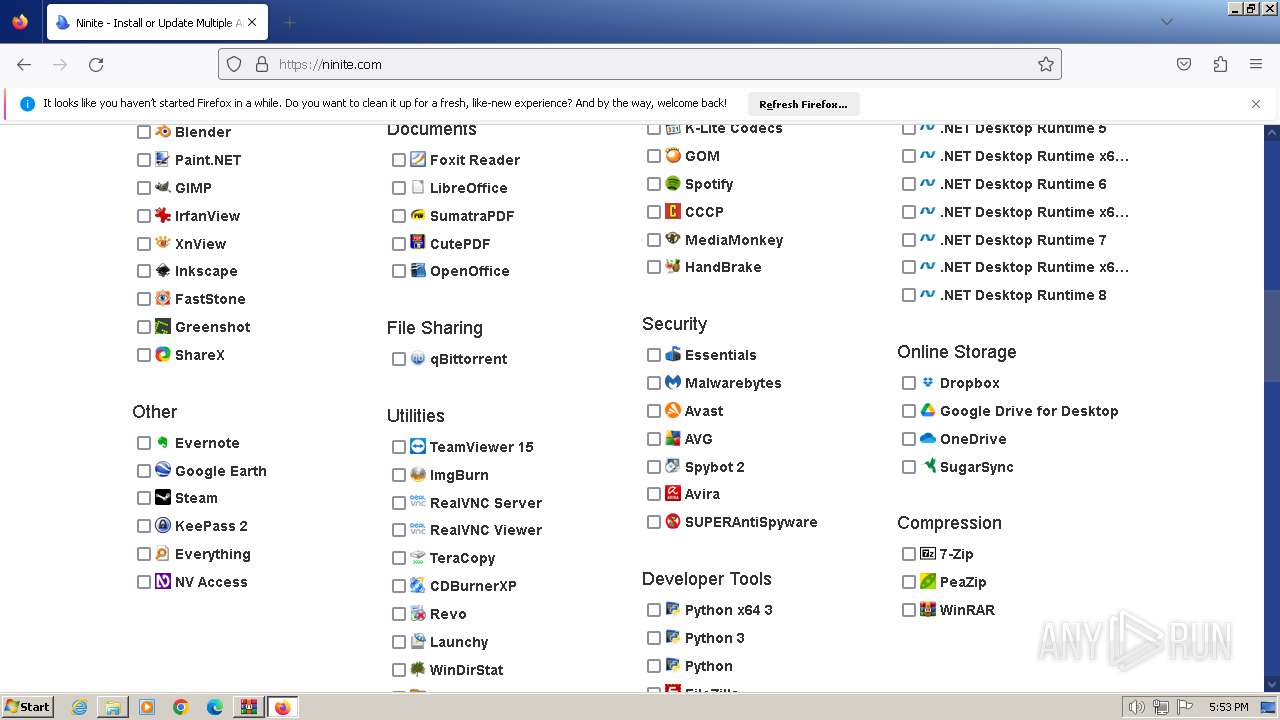1280x720 pixels.
Task: Click the Spybot 2 label
Action: tap(715, 467)
